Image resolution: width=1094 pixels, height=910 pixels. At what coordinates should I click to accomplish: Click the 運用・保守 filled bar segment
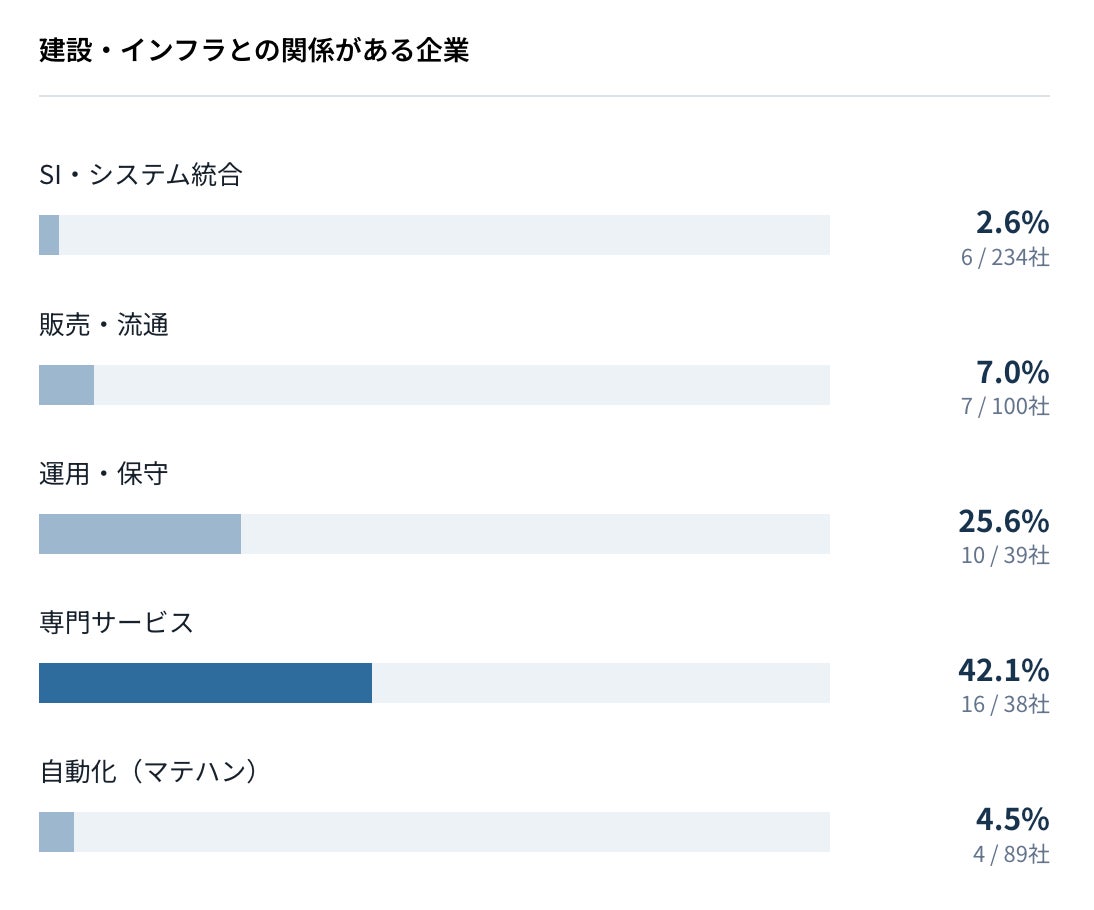click(140, 534)
